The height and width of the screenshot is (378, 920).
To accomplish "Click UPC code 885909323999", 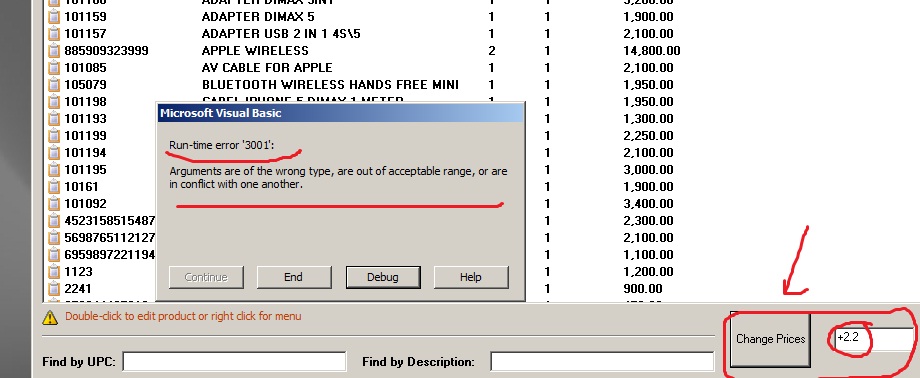I will tap(106, 50).
